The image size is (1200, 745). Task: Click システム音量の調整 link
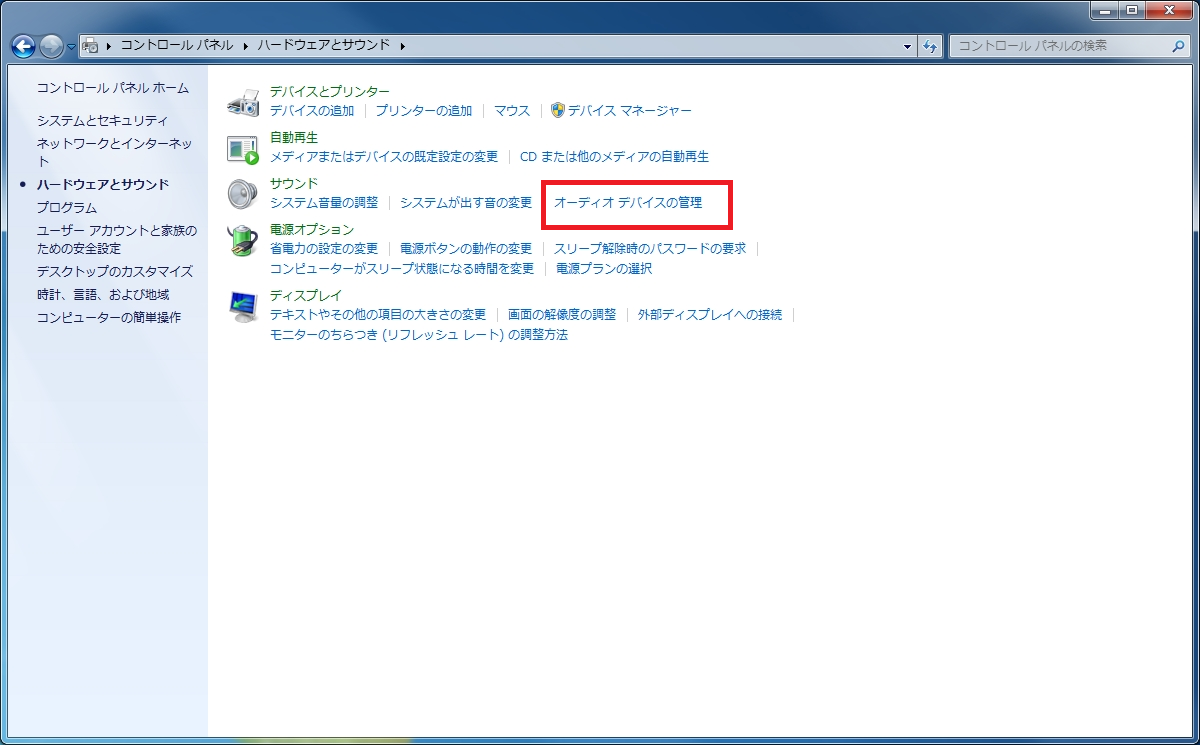[324, 202]
